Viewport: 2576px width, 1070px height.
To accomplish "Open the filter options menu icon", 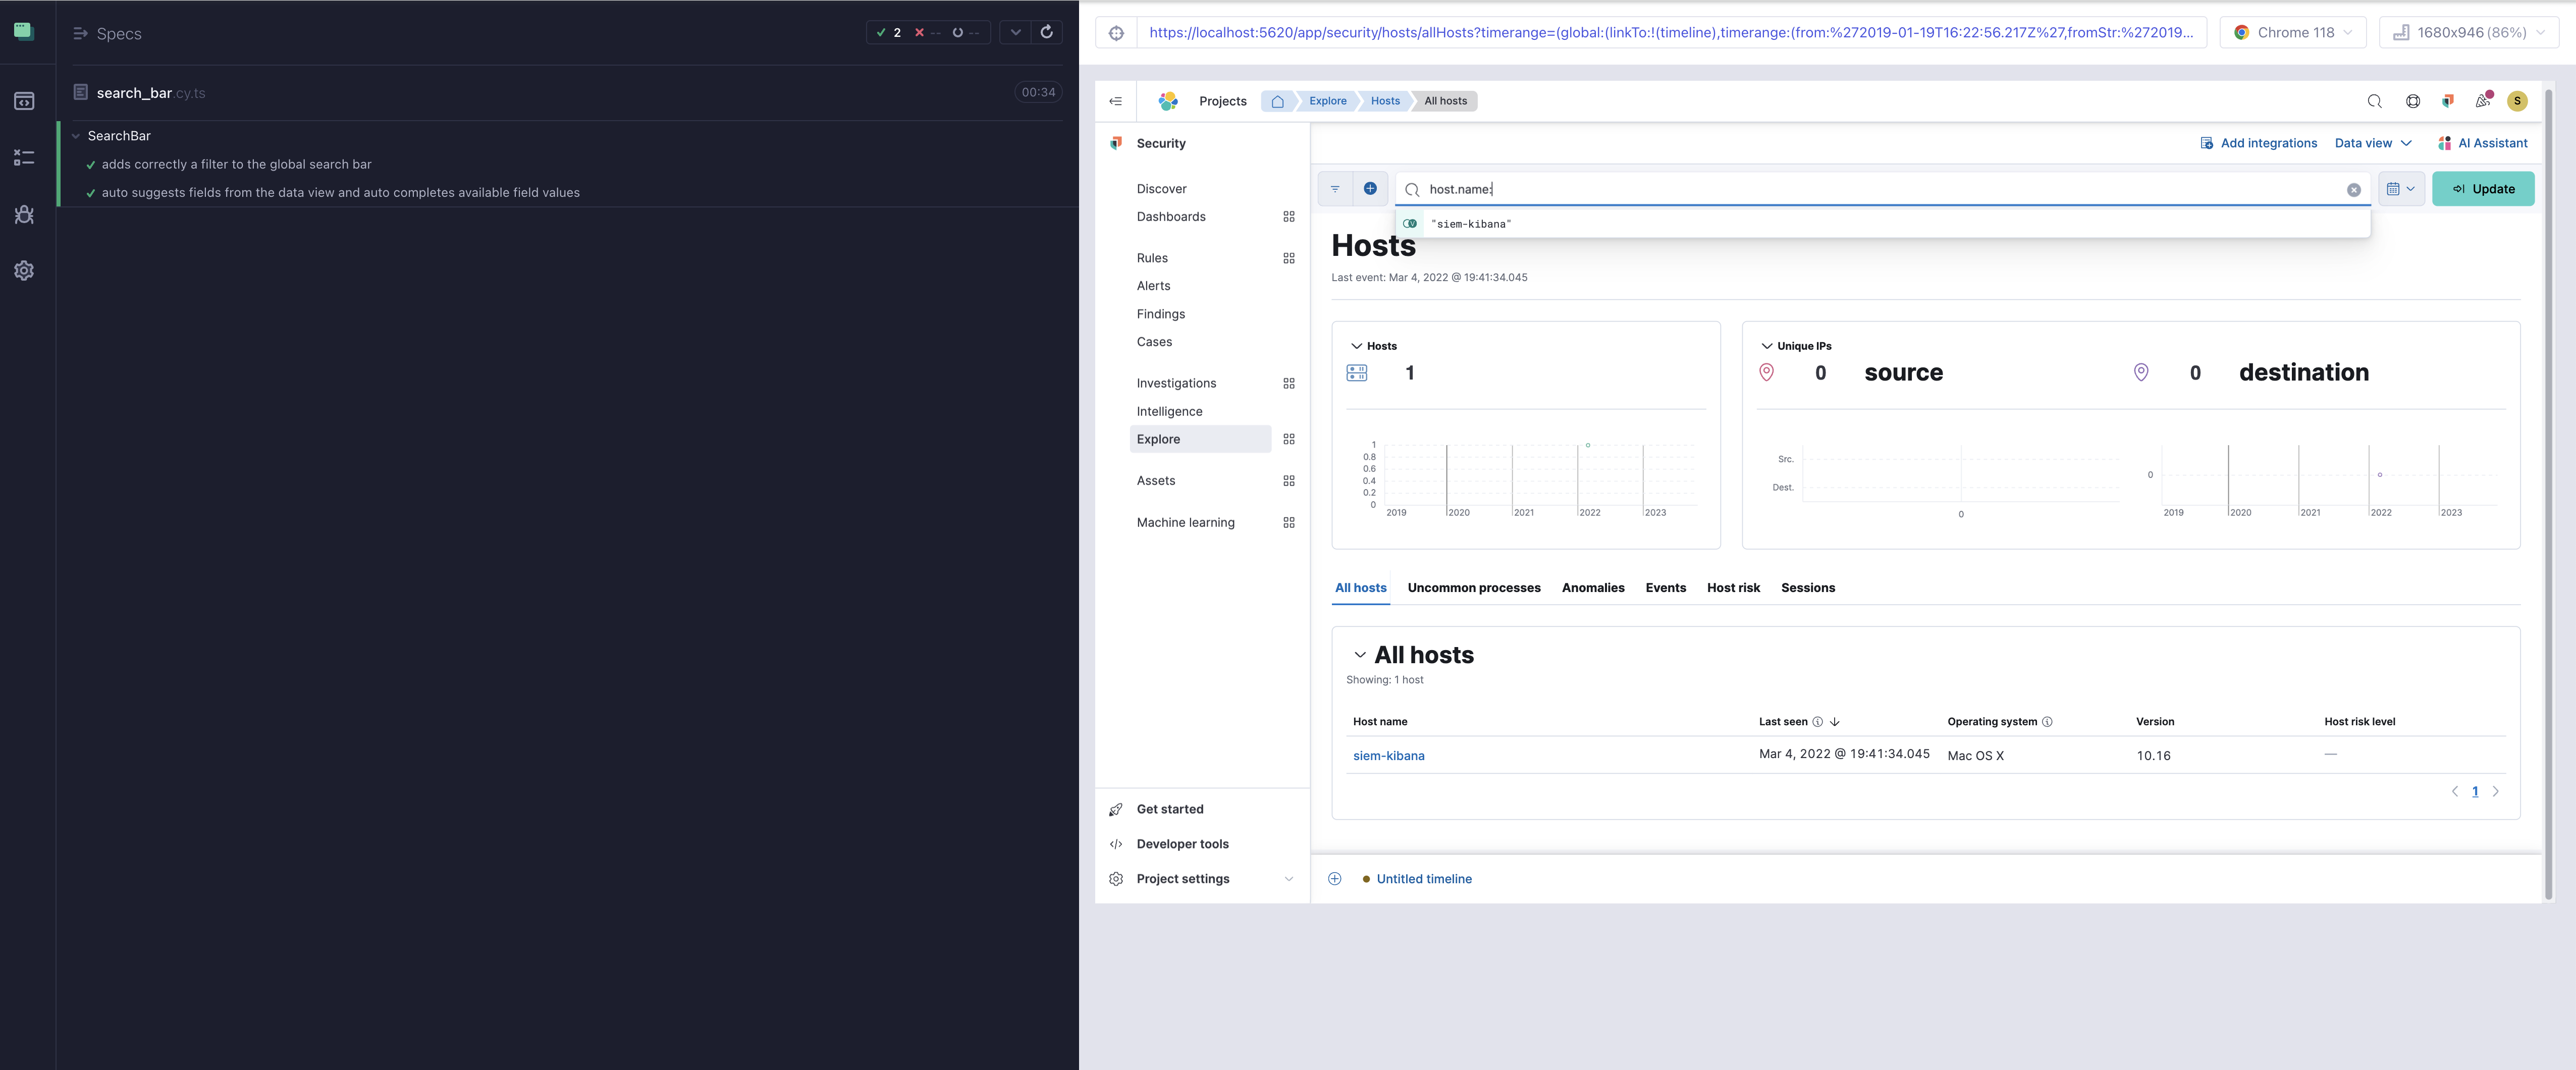I will click(1335, 189).
